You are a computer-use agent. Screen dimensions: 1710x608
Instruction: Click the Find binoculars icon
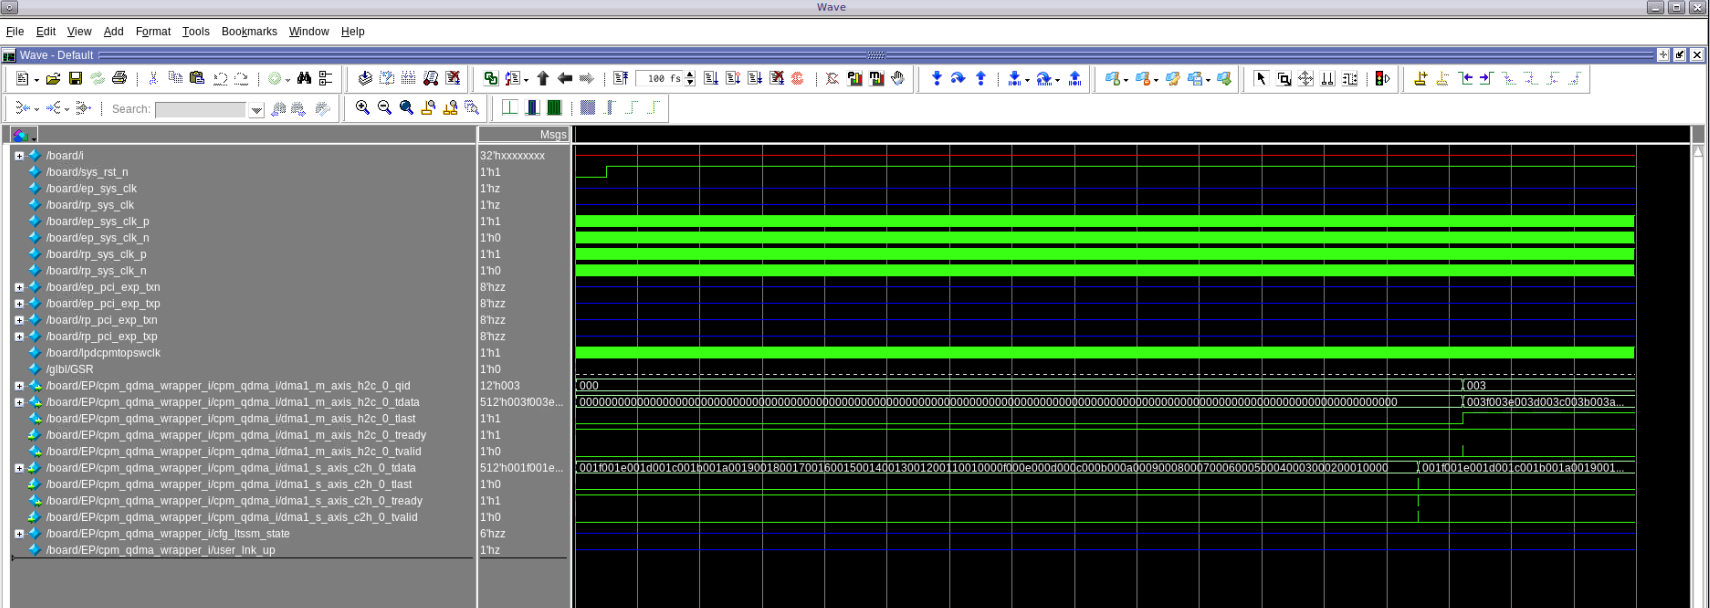tap(304, 79)
